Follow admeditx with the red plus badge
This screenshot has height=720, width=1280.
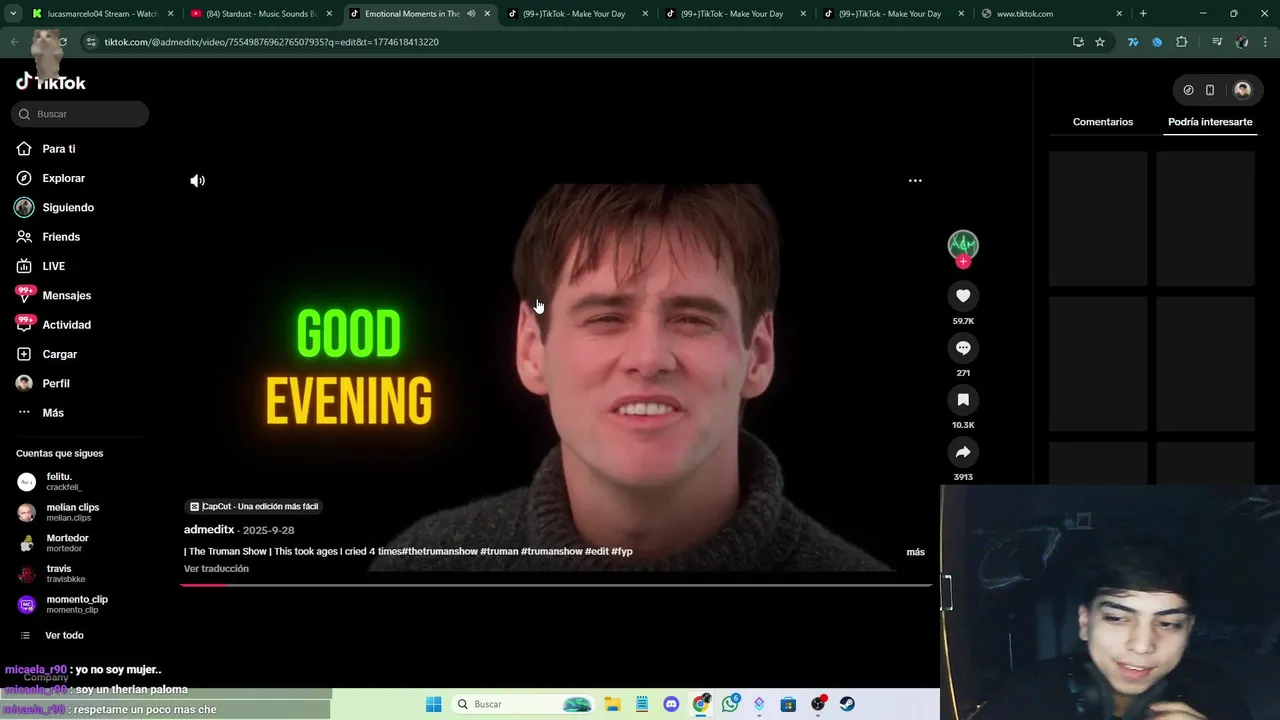point(963,262)
